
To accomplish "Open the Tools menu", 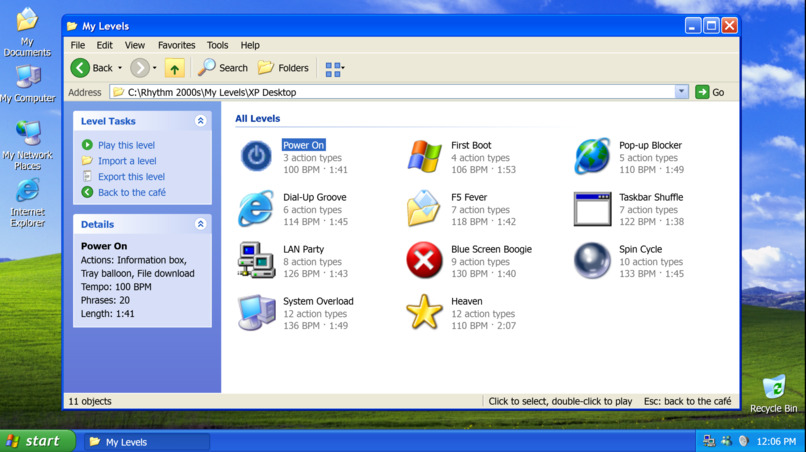I will click(x=217, y=45).
